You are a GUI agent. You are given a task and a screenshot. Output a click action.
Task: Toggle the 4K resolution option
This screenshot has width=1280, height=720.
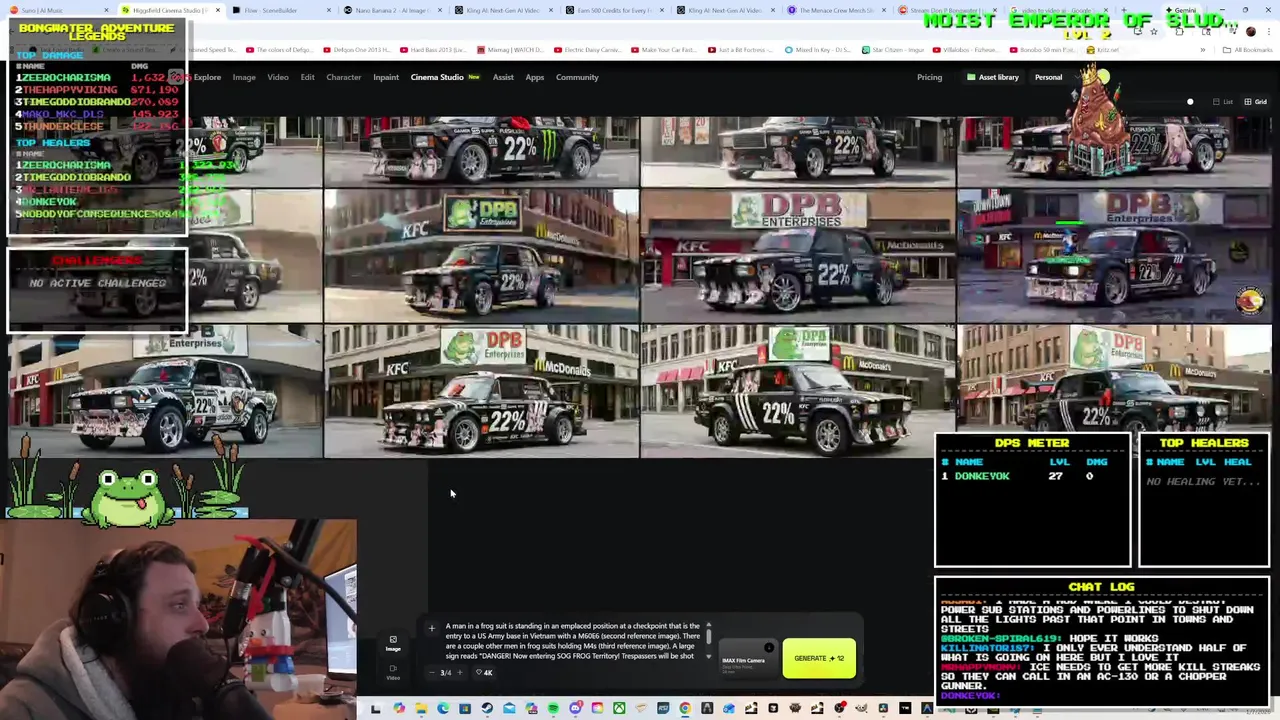coord(484,672)
